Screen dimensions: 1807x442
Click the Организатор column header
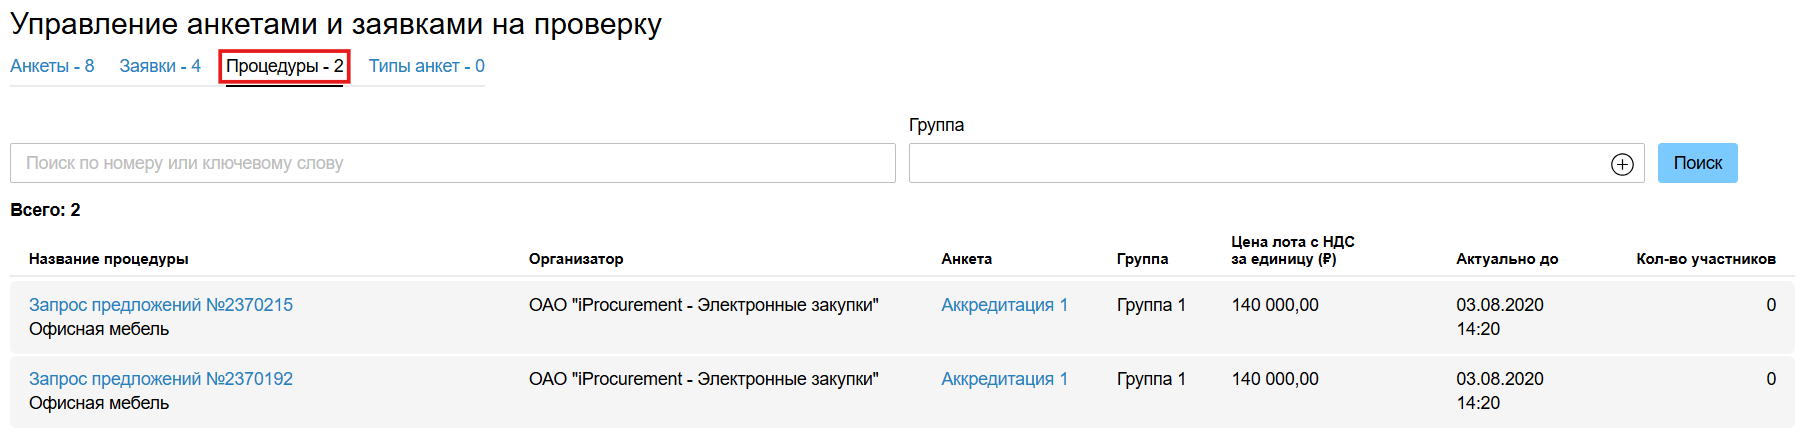tap(576, 259)
